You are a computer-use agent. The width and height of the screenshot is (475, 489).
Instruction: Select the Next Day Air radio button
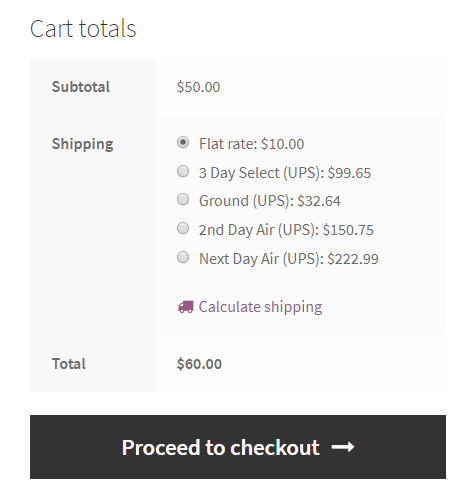click(183, 257)
